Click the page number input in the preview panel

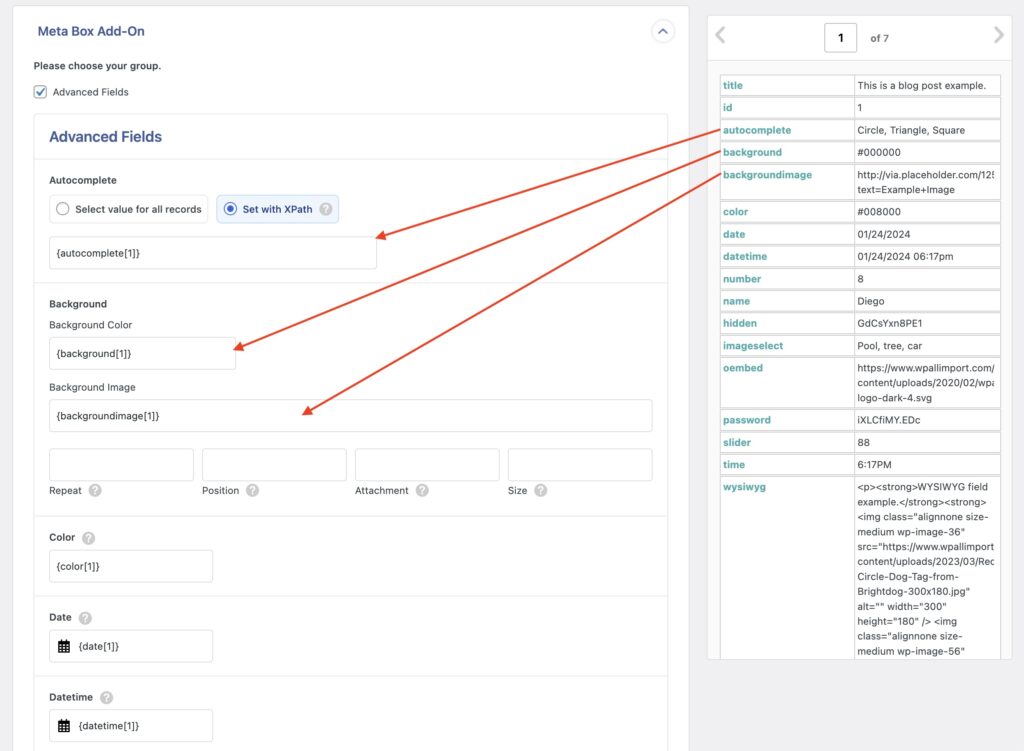click(841, 36)
